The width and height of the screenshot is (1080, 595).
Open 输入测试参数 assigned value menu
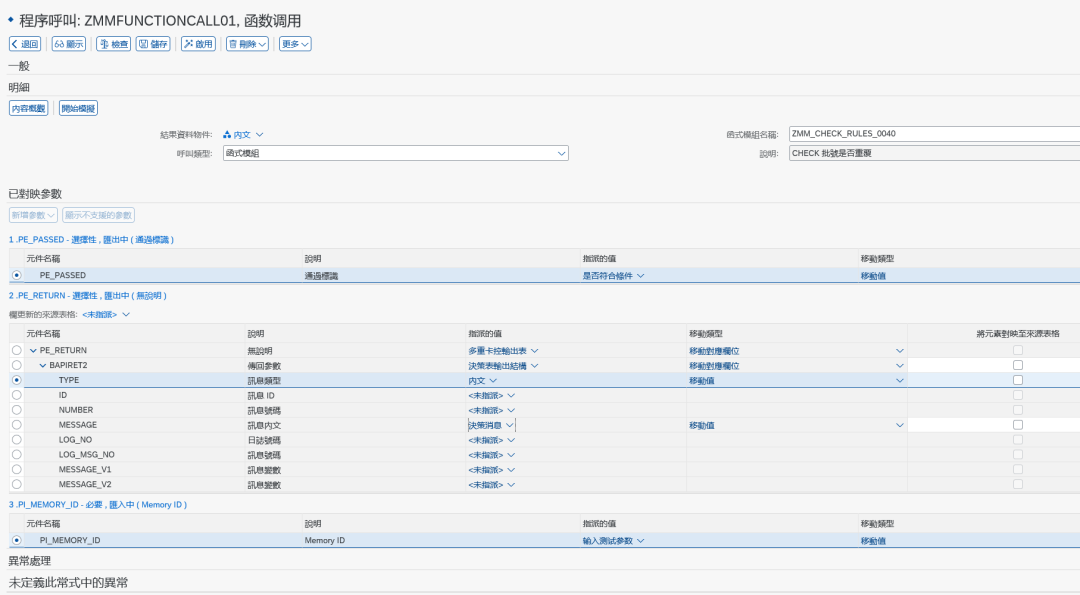[613, 541]
